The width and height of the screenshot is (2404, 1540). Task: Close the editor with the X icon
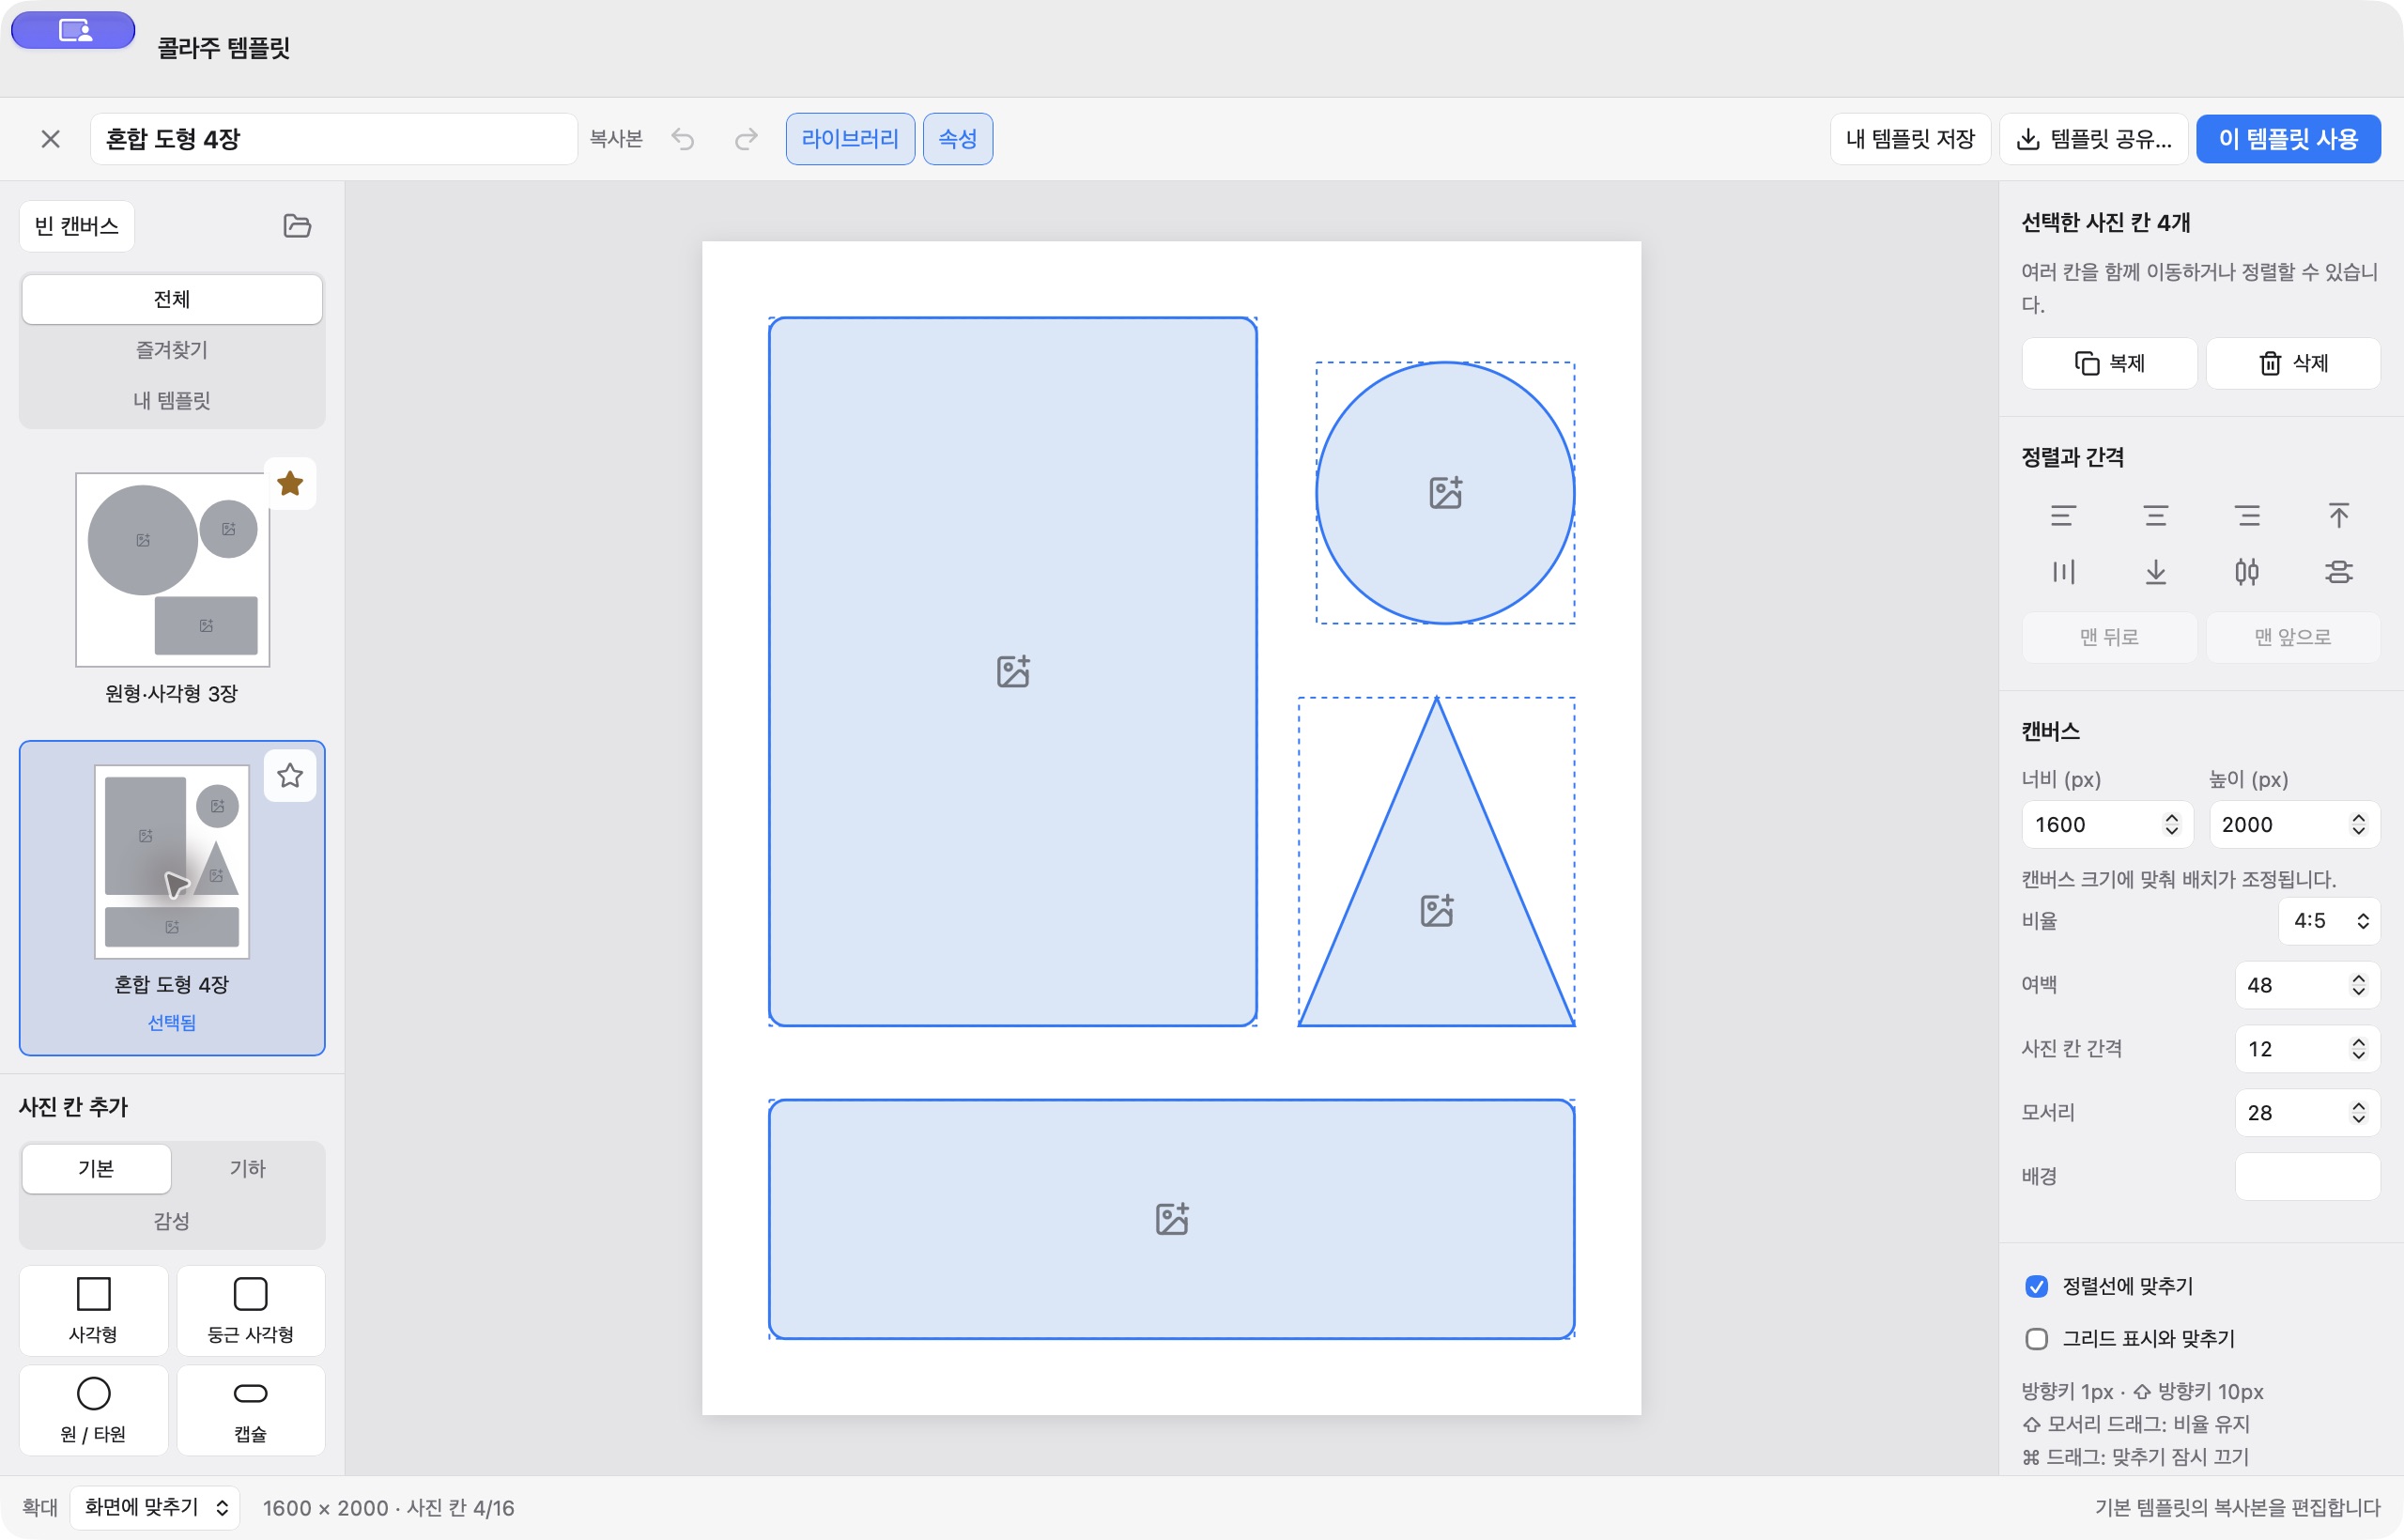point(51,139)
